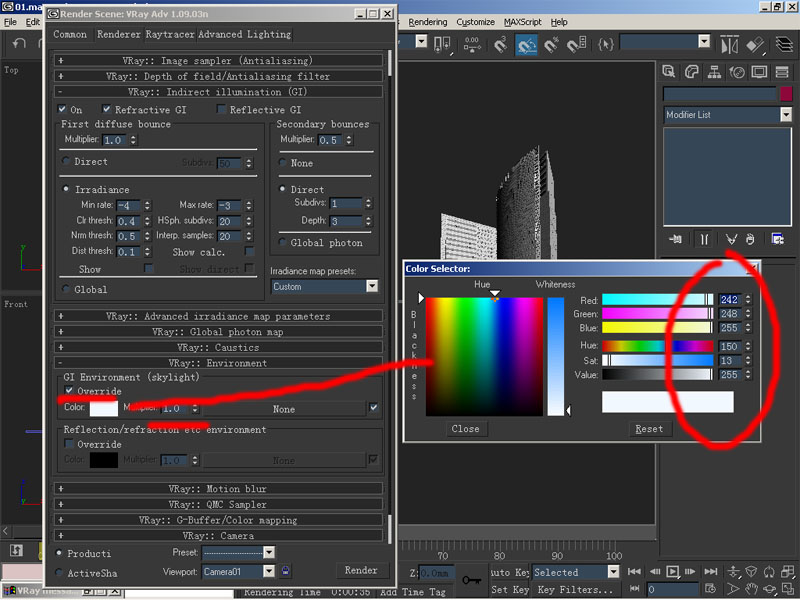Toggle the highlighted Angle Snap tool
The width and height of the screenshot is (800, 600).
[526, 45]
